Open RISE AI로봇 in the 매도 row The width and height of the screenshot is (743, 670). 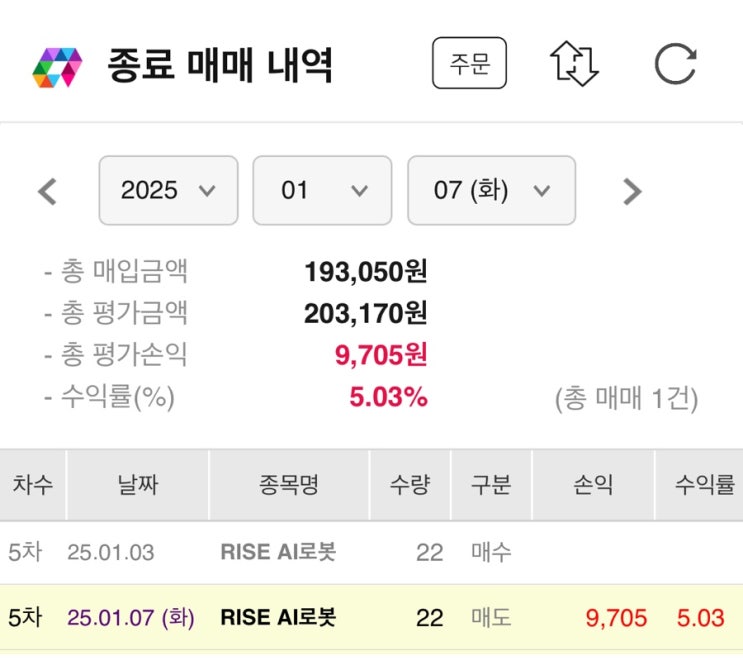pos(278,617)
